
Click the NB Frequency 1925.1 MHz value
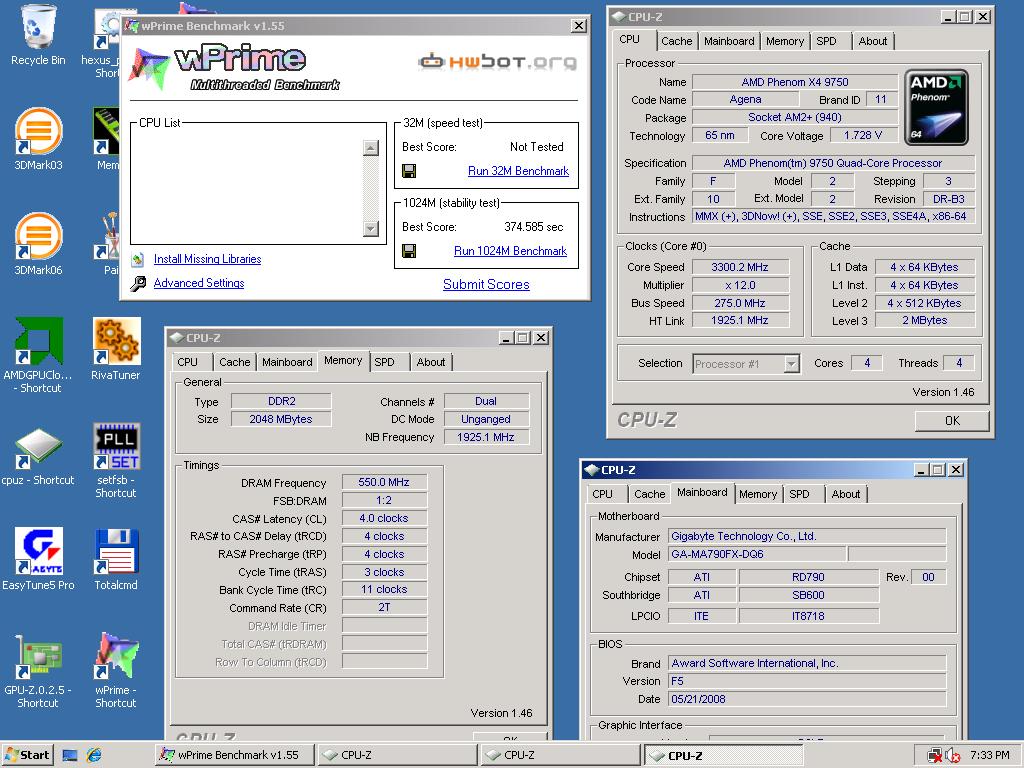[486, 437]
